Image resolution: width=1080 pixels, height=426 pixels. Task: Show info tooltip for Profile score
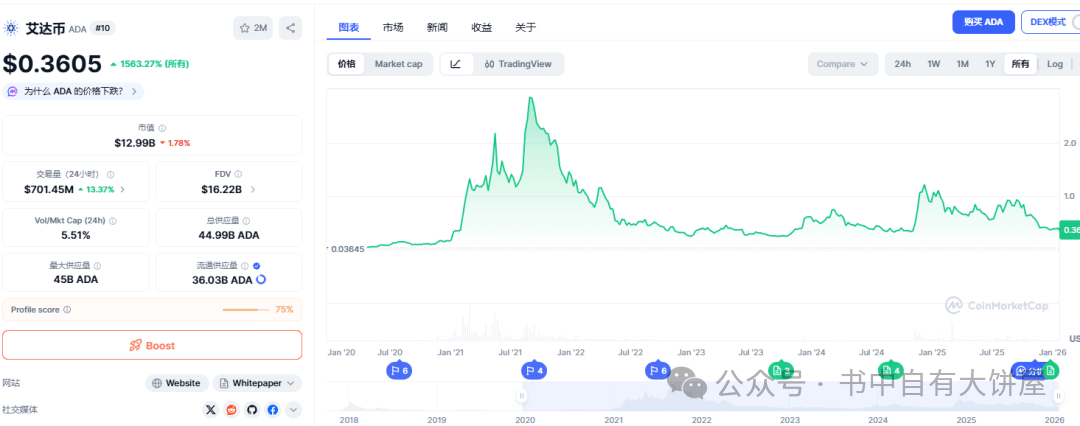(x=67, y=310)
